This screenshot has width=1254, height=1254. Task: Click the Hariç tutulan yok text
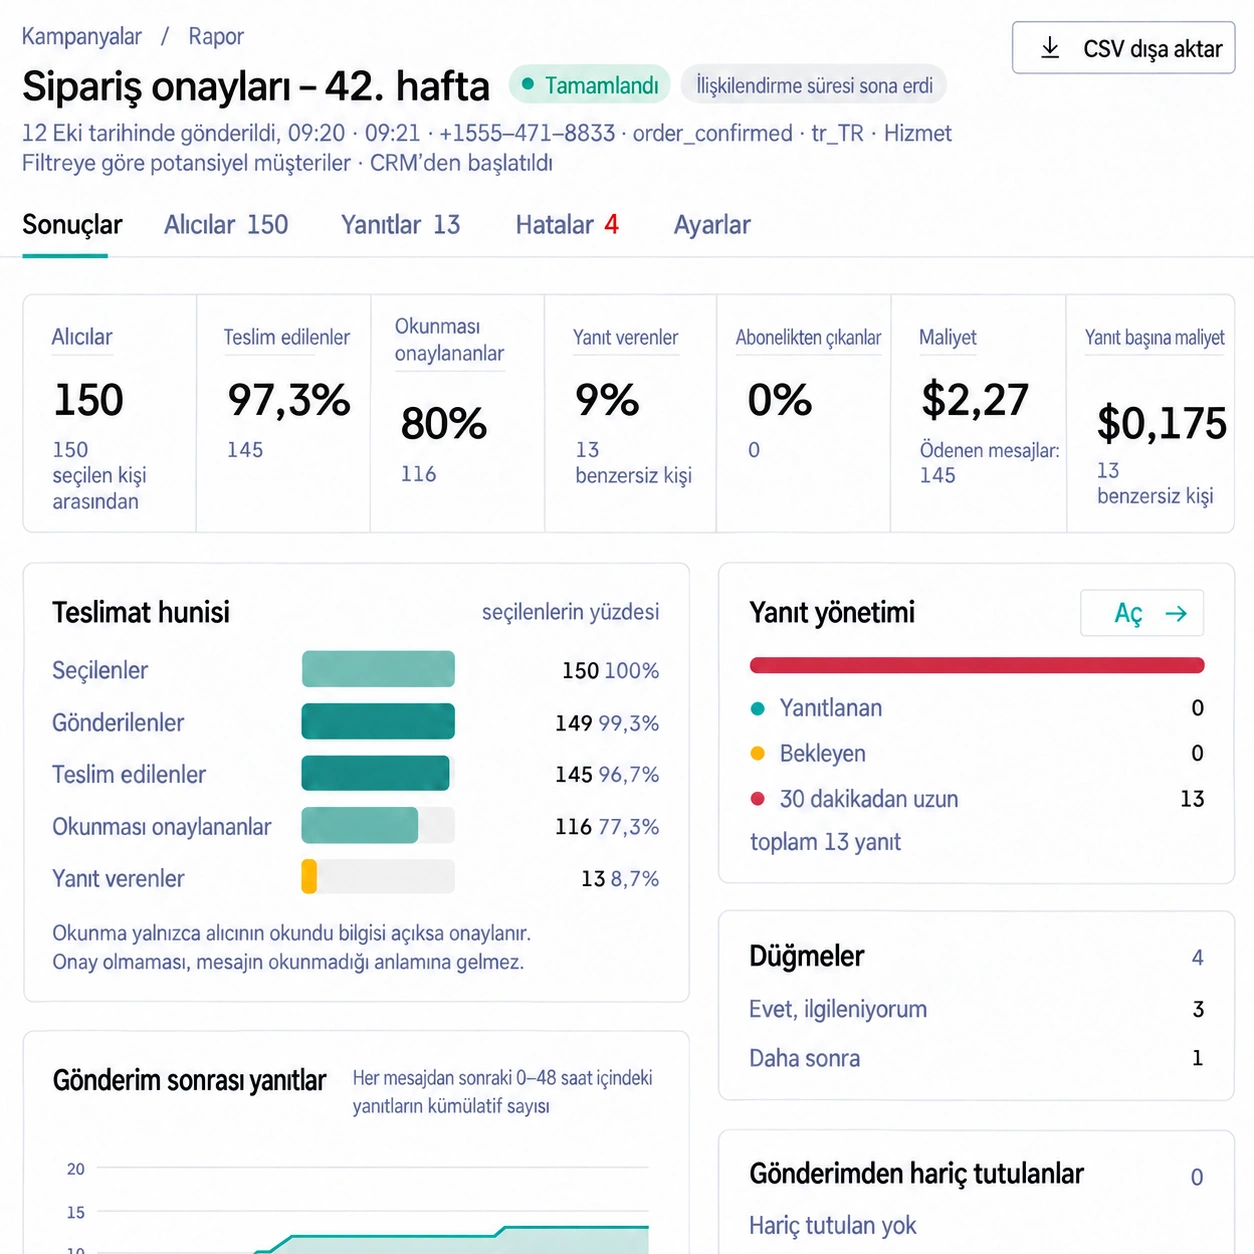(832, 1225)
